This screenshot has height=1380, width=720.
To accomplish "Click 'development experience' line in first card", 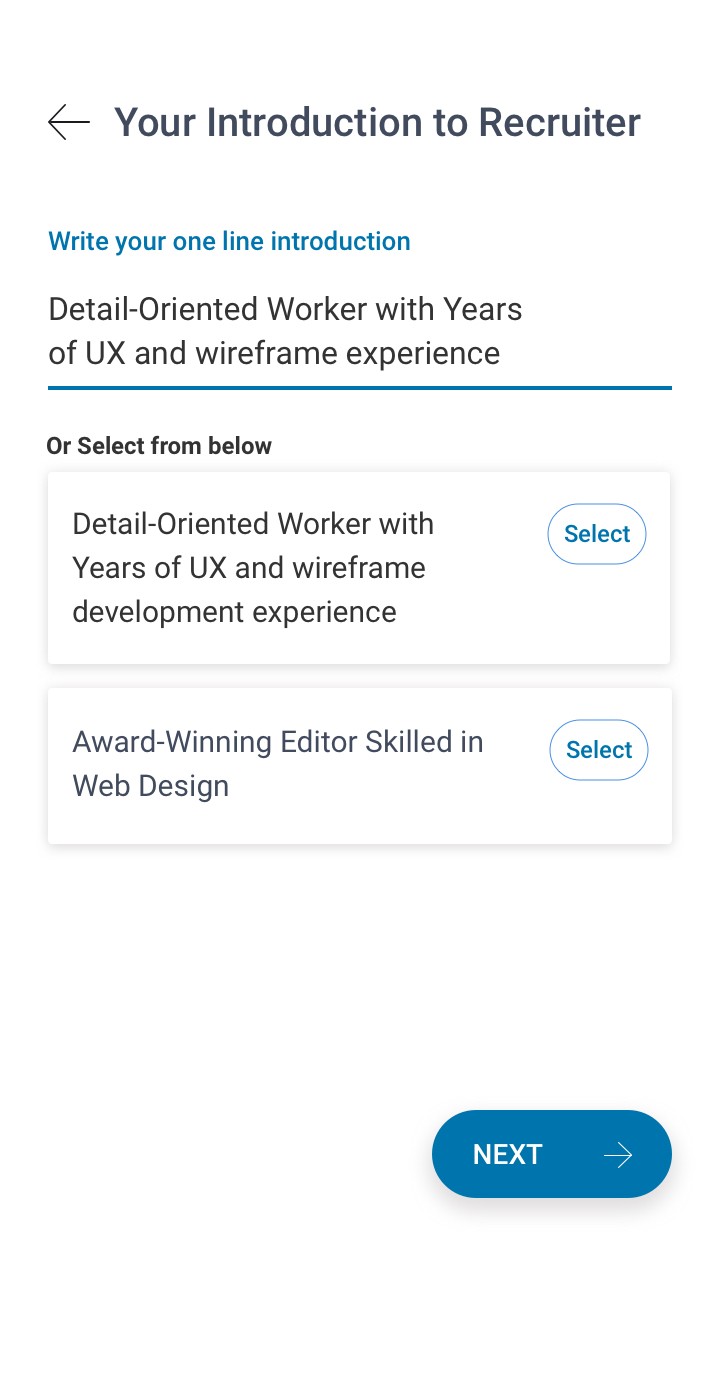I will coord(234,612).
